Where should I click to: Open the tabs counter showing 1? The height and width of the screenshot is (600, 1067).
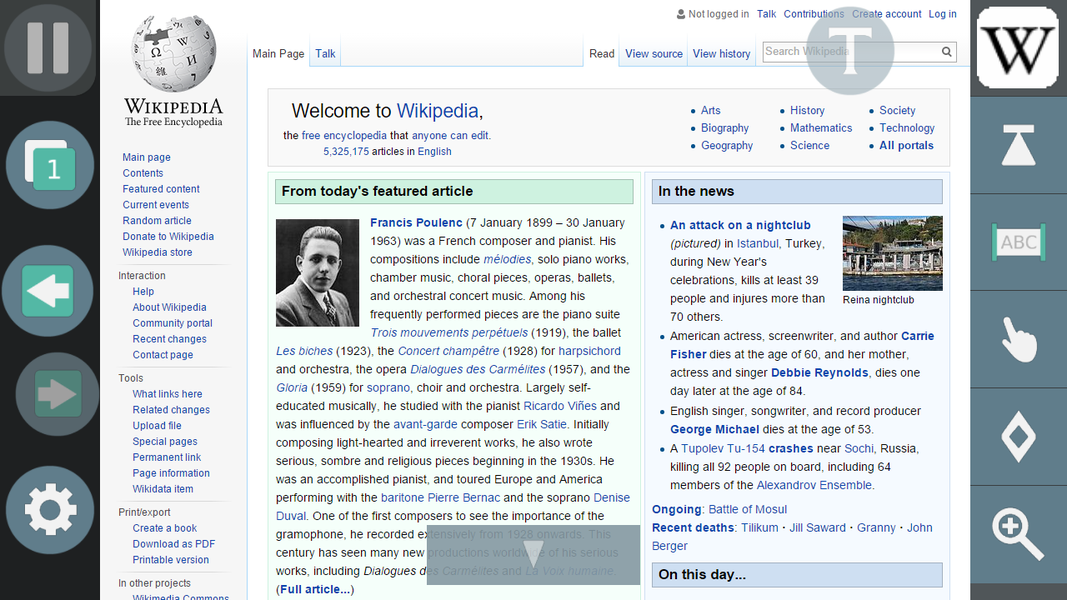coord(49,166)
